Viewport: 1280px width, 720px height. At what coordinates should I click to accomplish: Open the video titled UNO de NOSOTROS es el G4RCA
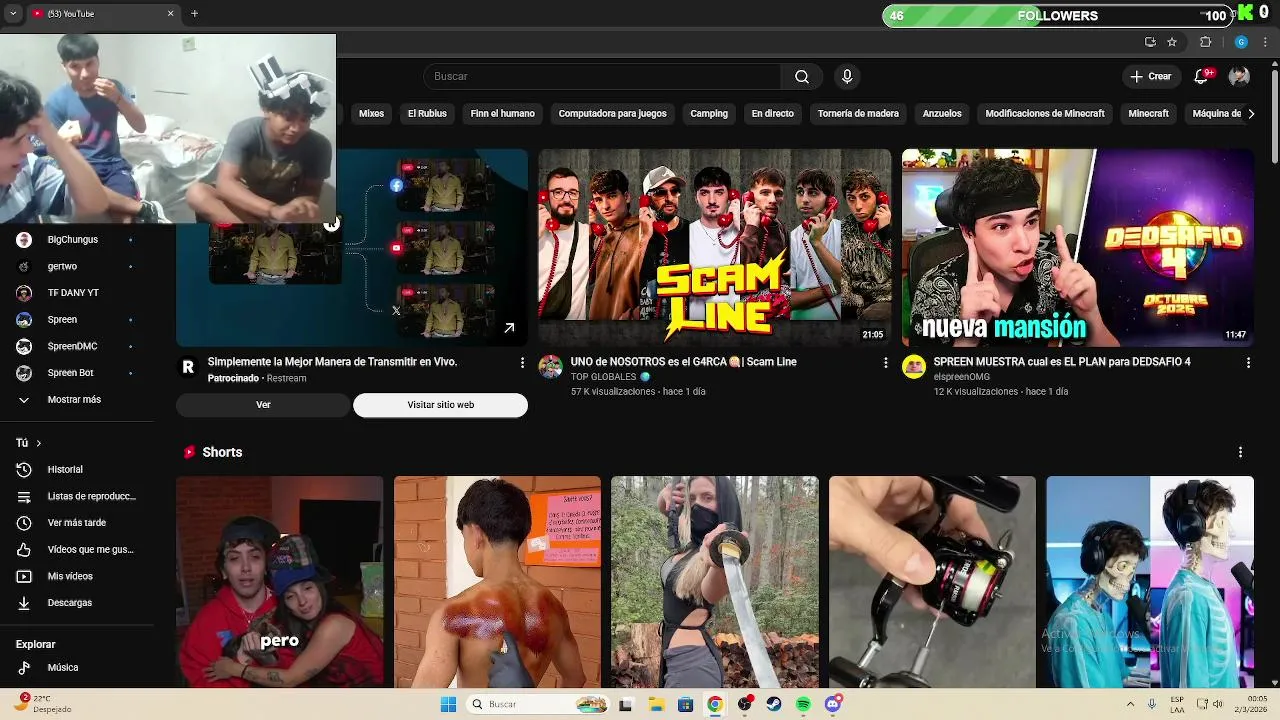[x=683, y=362]
